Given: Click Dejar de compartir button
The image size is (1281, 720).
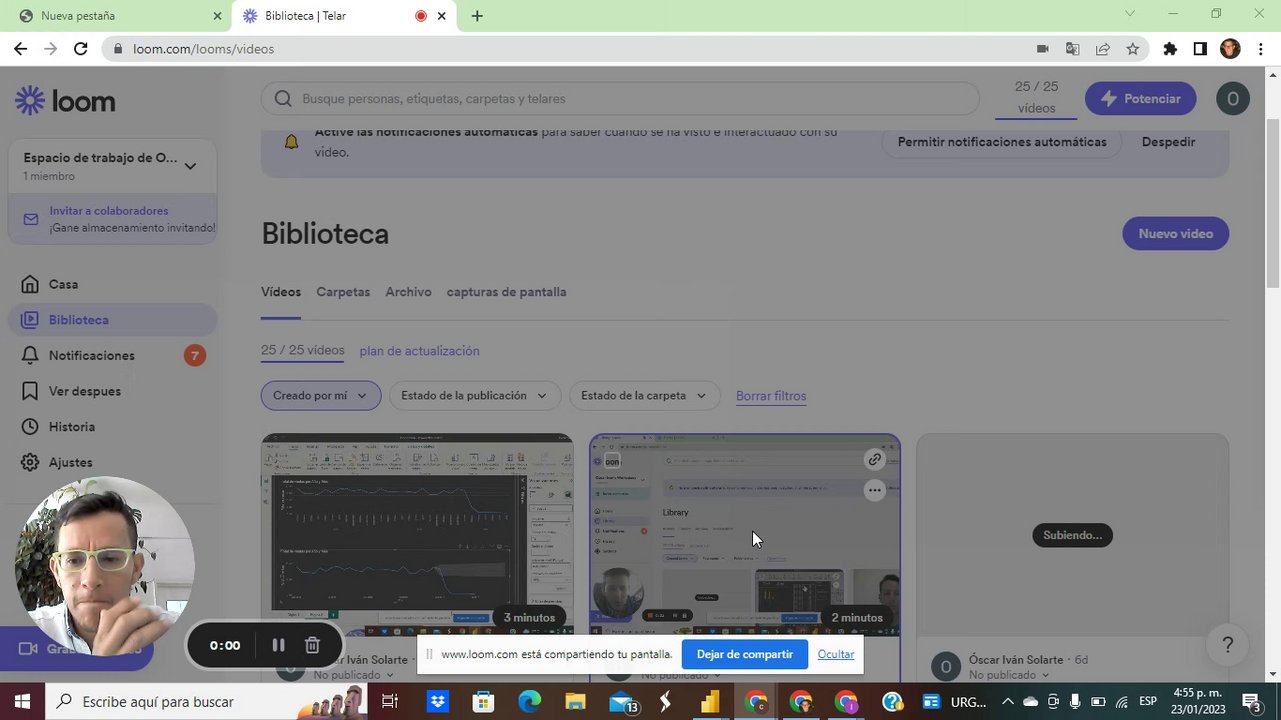Looking at the screenshot, I should pyautogui.click(x=745, y=655).
